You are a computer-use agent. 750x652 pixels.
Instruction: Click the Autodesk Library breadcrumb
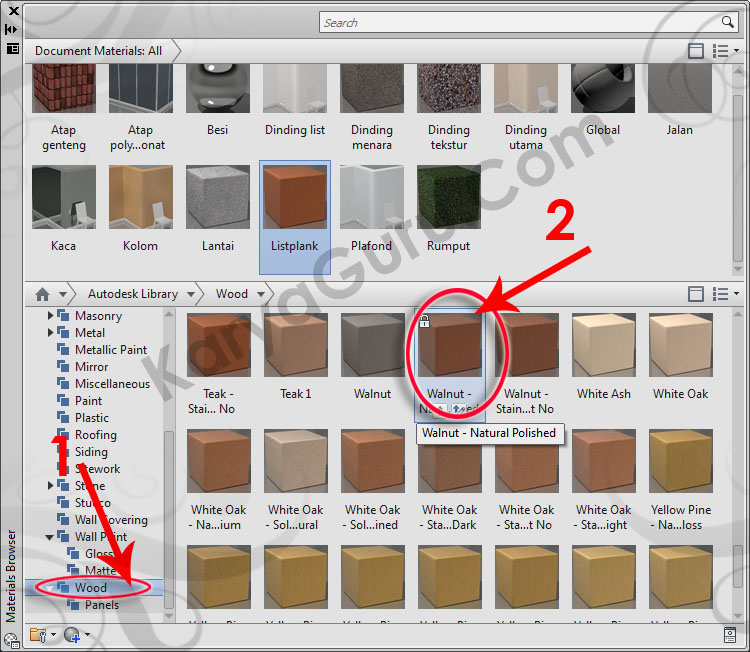(132, 294)
